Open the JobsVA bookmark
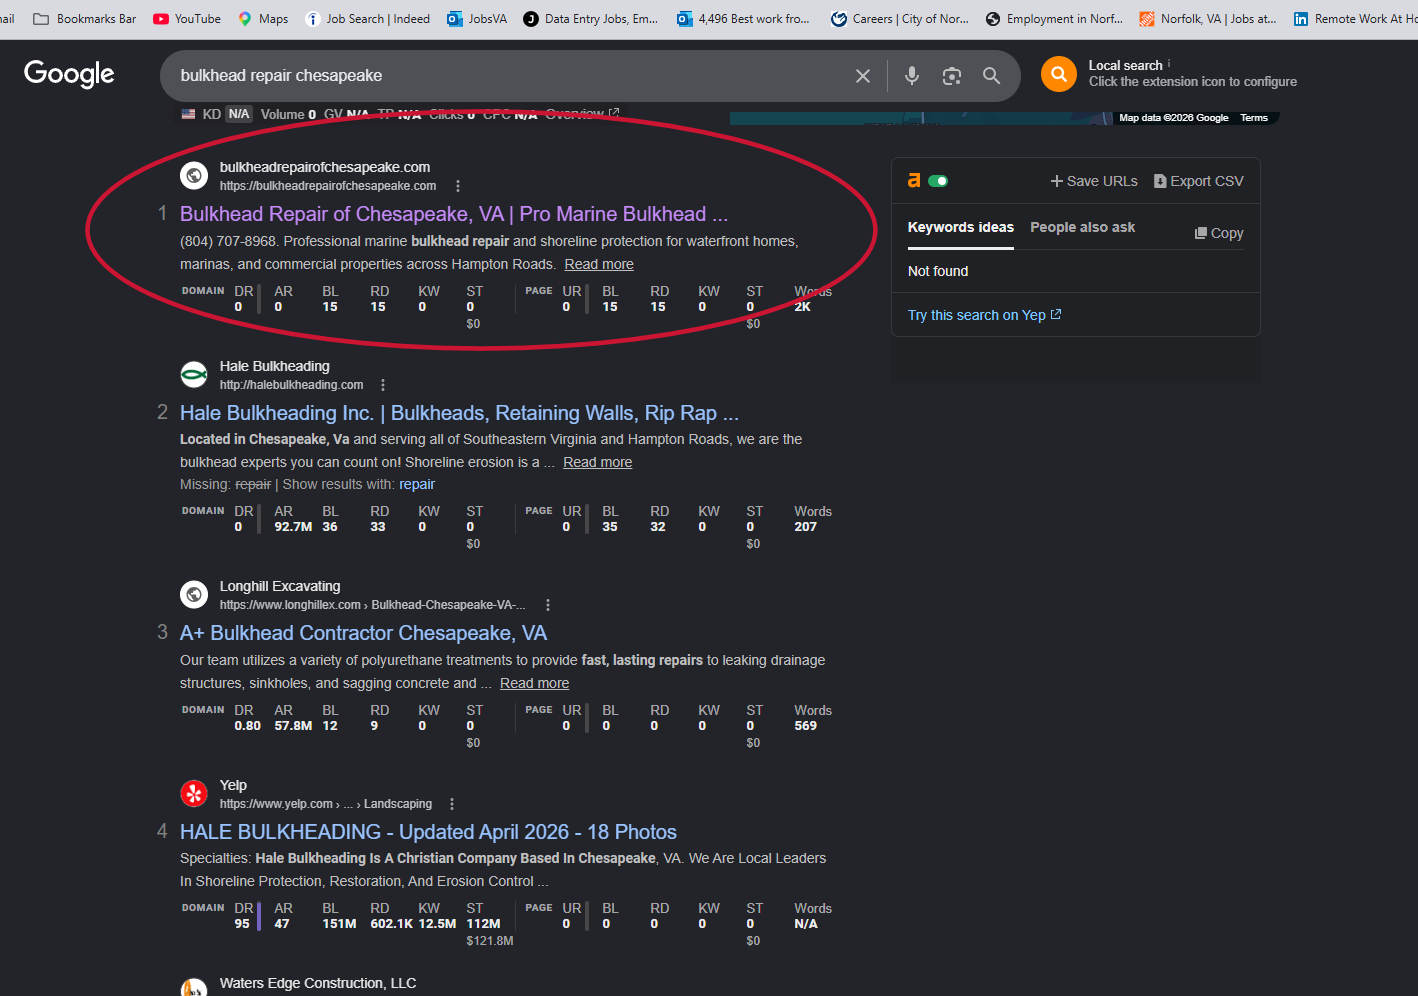The image size is (1418, 996). pos(477,19)
